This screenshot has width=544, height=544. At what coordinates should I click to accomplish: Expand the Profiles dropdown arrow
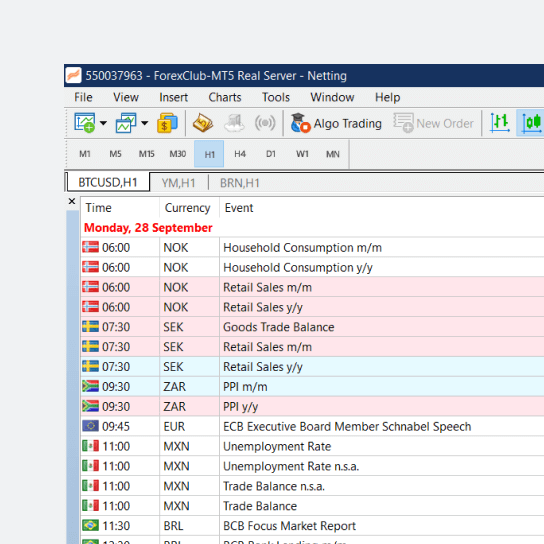145,123
